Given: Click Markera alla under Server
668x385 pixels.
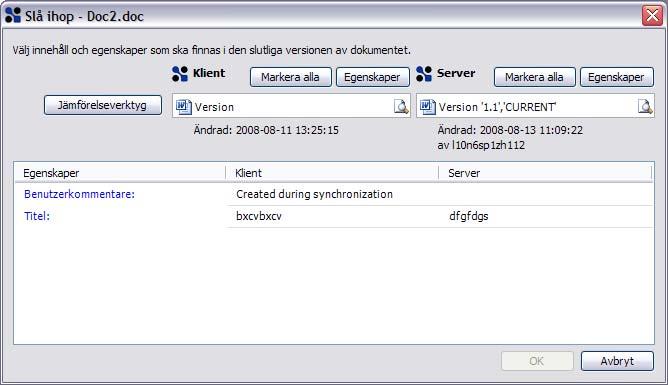Looking at the screenshot, I should coord(535,77).
